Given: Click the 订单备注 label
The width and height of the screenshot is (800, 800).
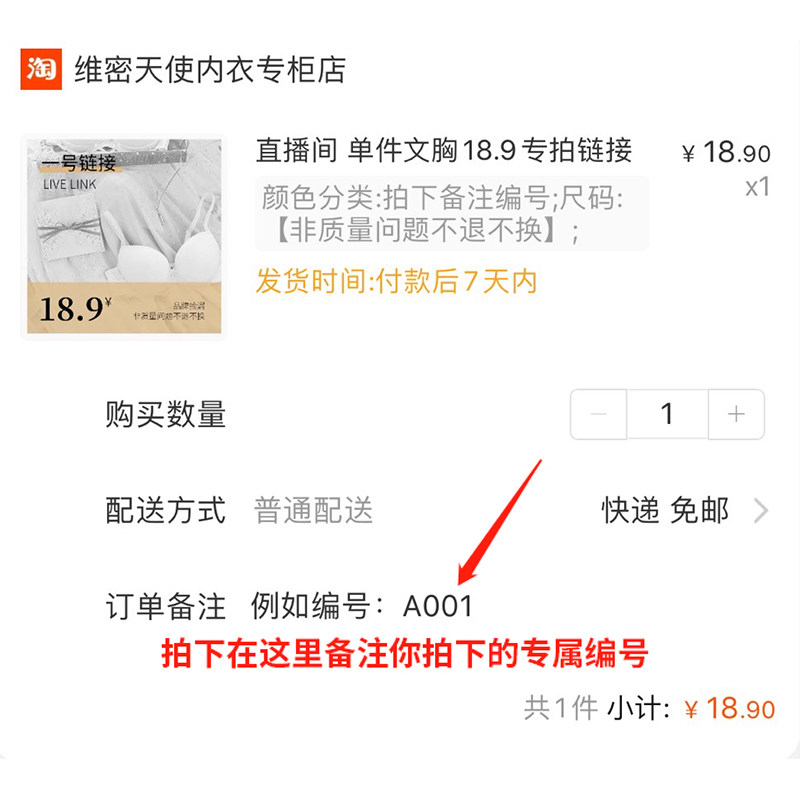Looking at the screenshot, I should coord(166,606).
